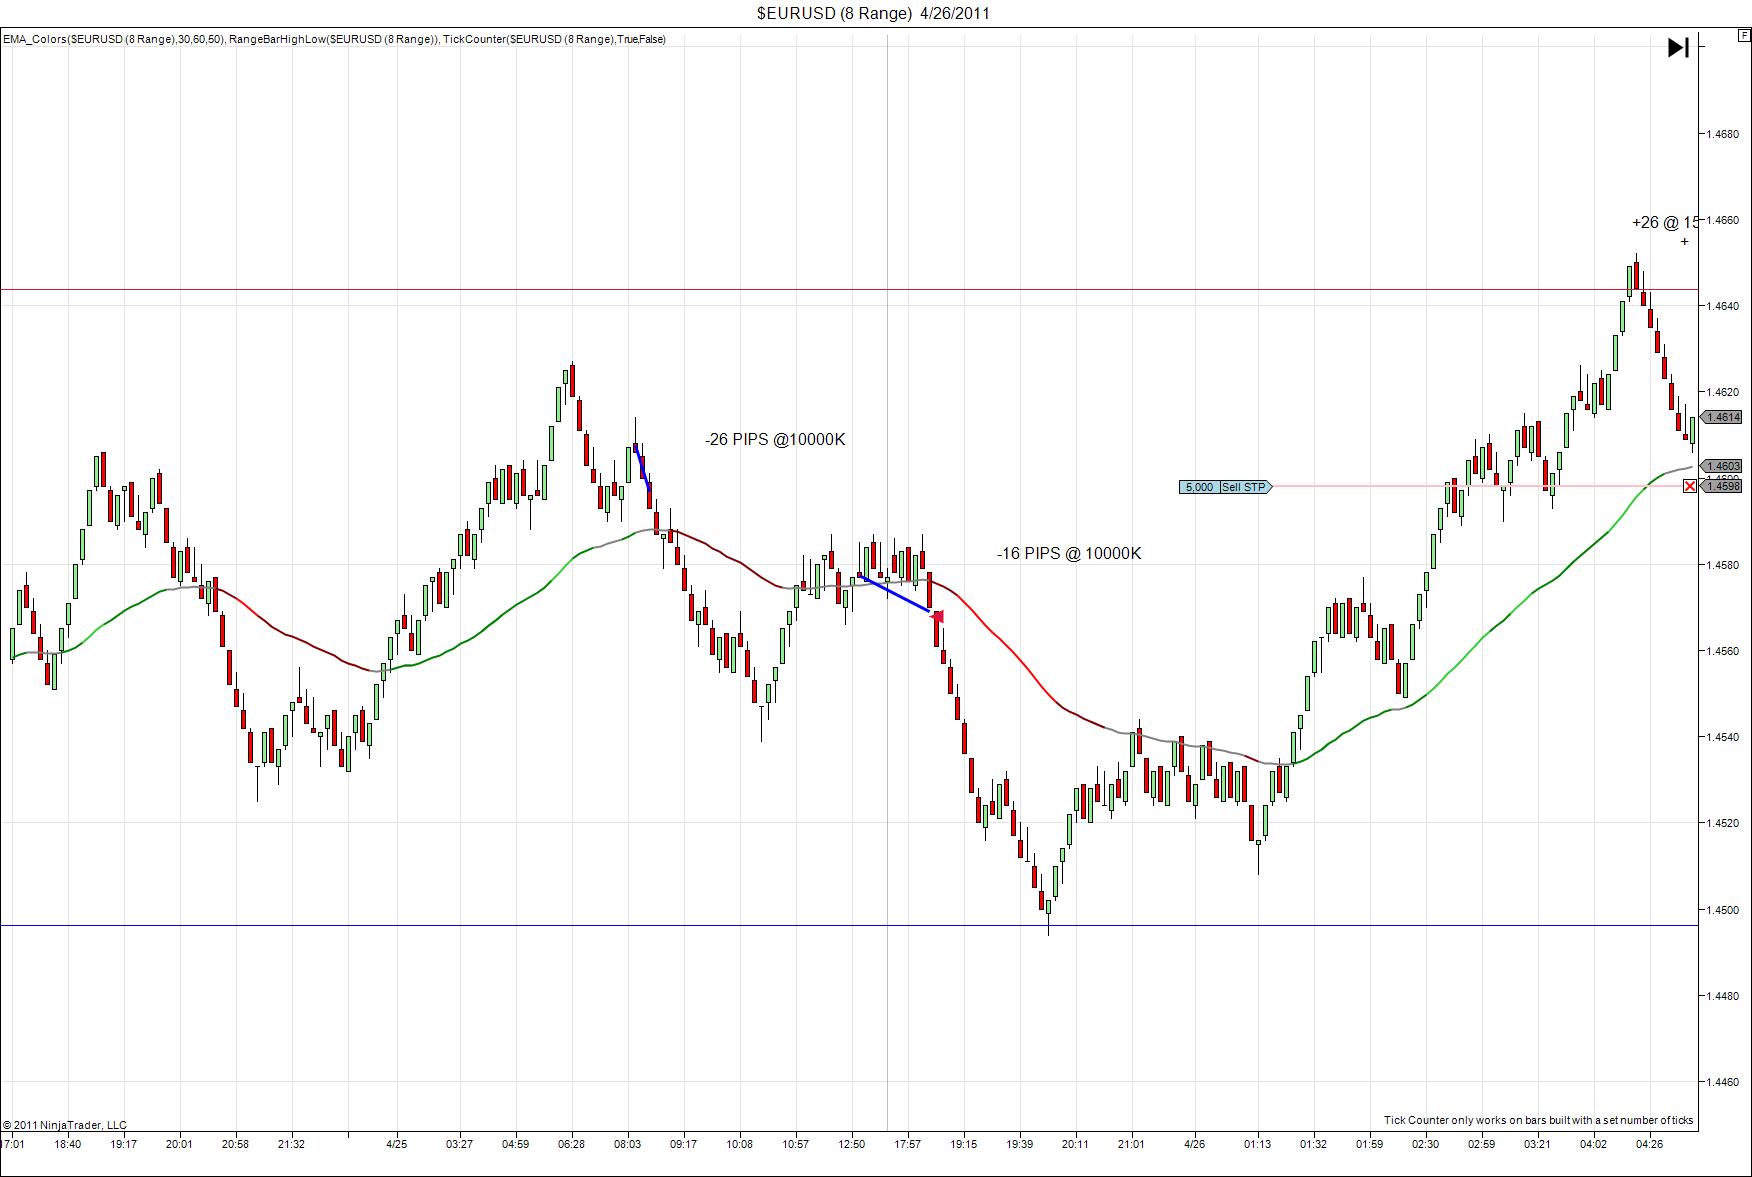The height and width of the screenshot is (1177, 1752).
Task: Click the 06:28 time axis label
Action: 571,1144
